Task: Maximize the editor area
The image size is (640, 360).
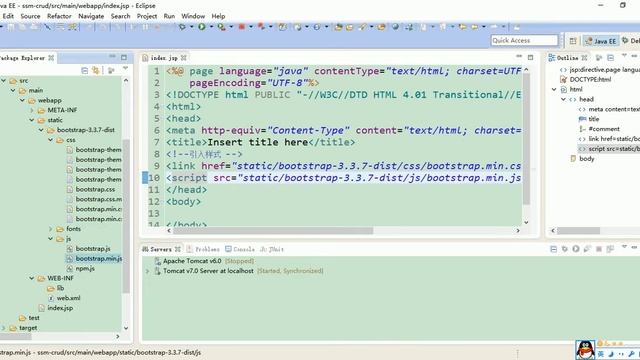Action: point(530,57)
